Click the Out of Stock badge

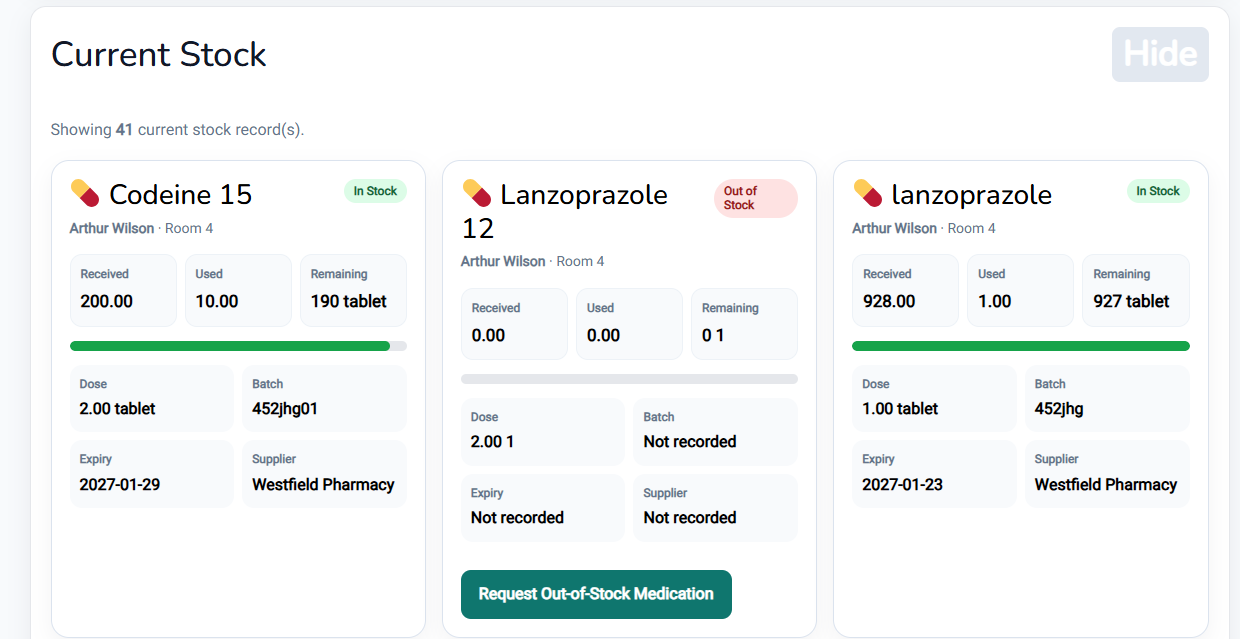[756, 198]
